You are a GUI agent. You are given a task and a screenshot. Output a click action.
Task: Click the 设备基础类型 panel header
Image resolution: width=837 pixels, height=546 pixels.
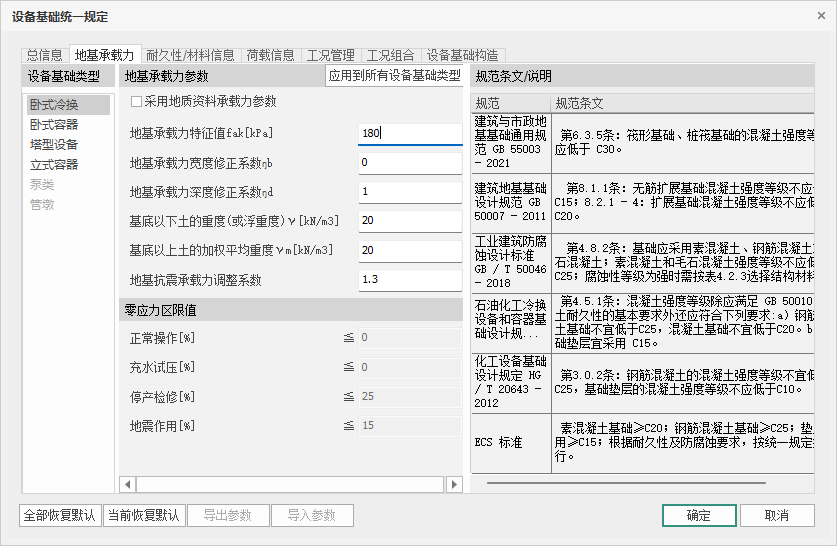[x=68, y=76]
